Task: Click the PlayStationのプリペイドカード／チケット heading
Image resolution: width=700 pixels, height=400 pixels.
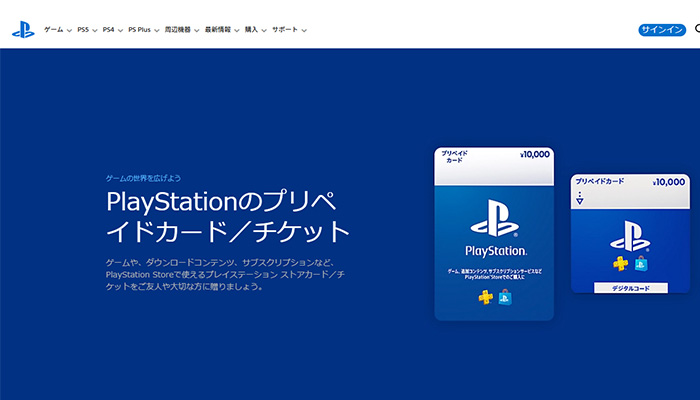Action: click(x=228, y=217)
